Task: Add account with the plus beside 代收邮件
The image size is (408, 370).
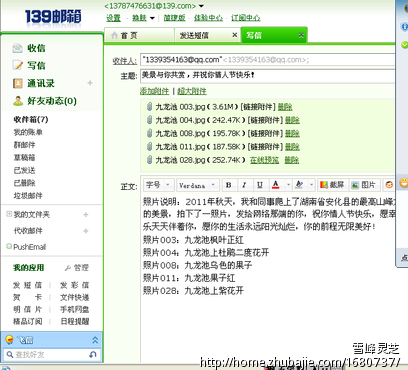Action: tap(86, 231)
